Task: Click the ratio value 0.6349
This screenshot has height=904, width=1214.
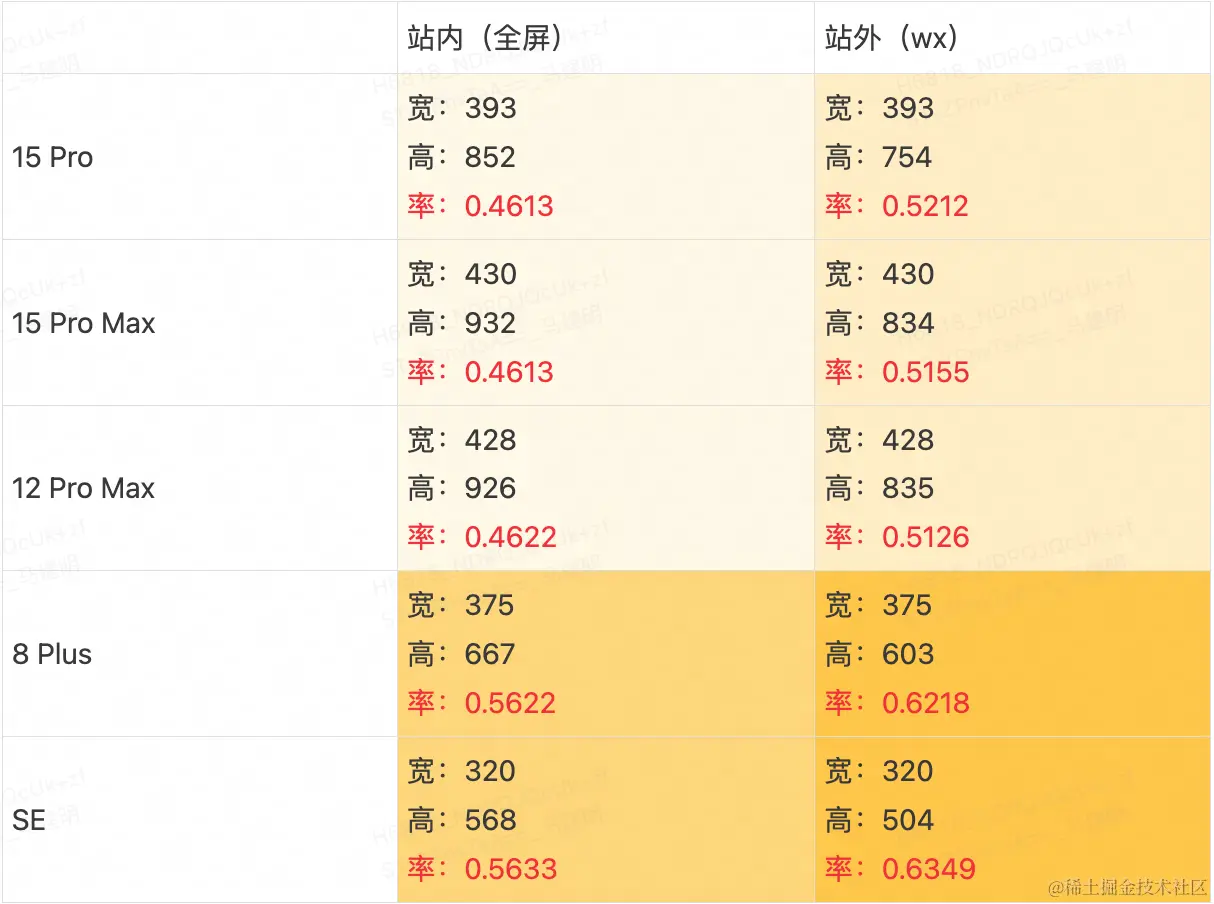Action: tap(928, 869)
